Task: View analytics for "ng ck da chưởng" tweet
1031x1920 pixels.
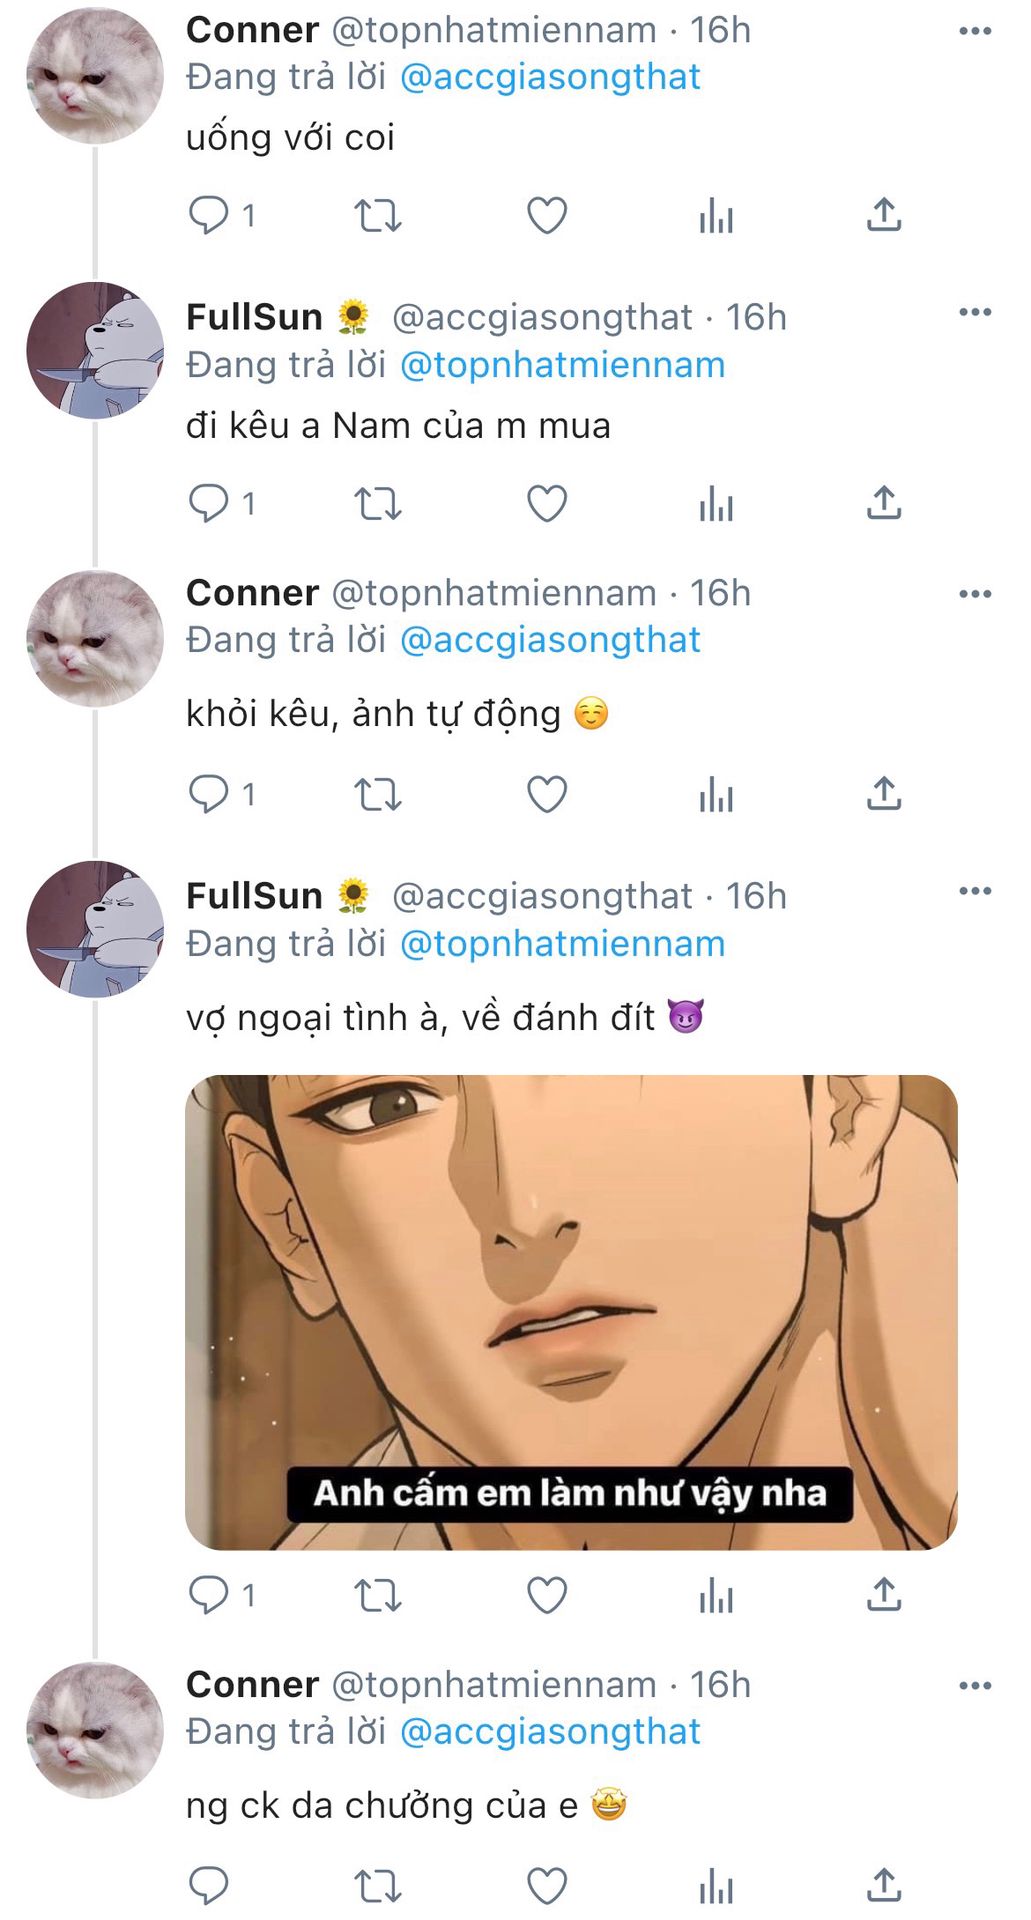Action: (x=716, y=1886)
